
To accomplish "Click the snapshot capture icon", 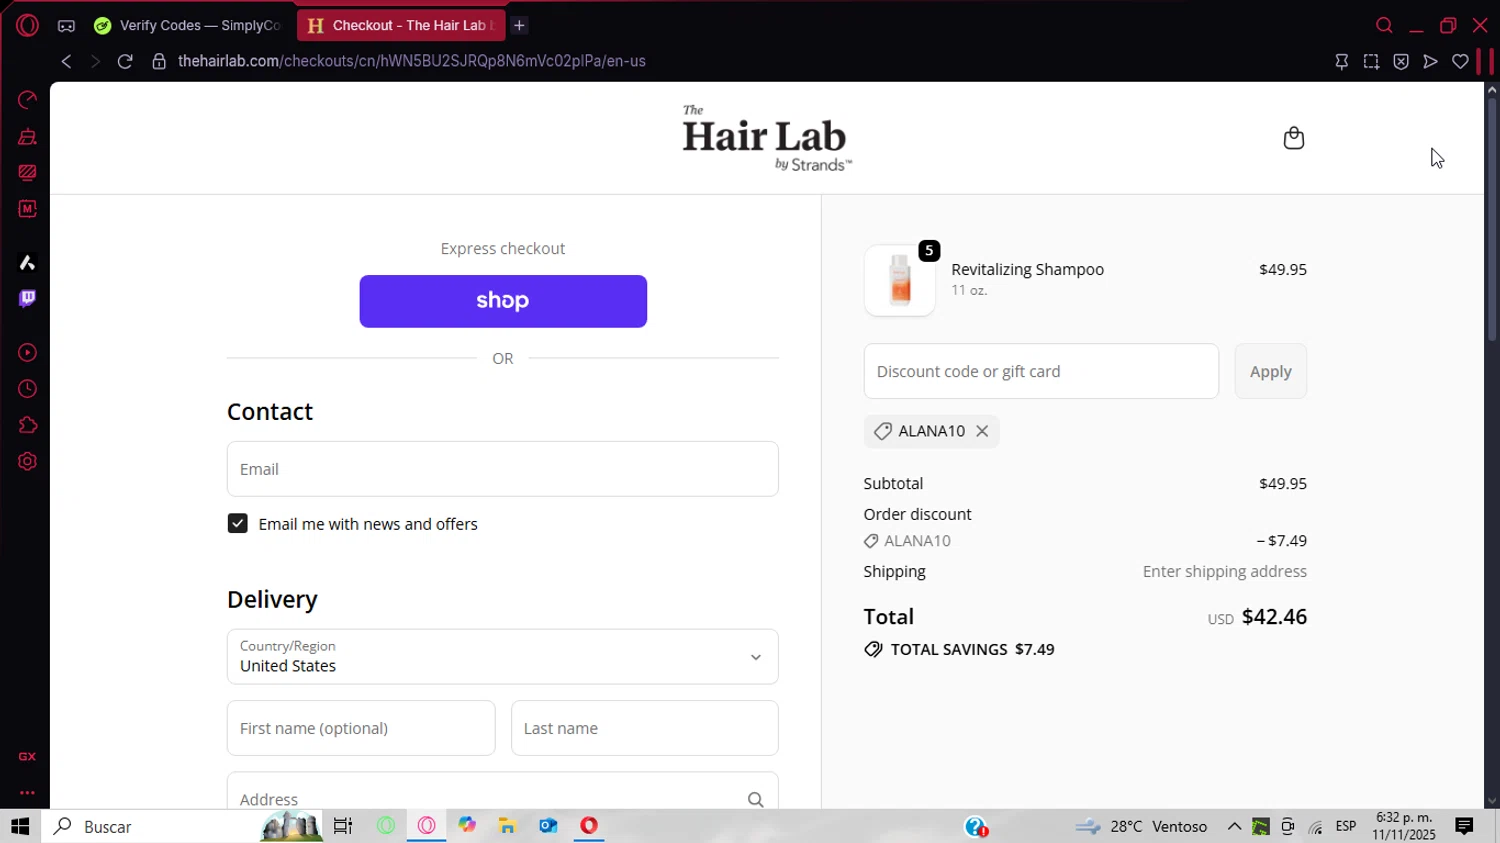I will tap(1371, 62).
